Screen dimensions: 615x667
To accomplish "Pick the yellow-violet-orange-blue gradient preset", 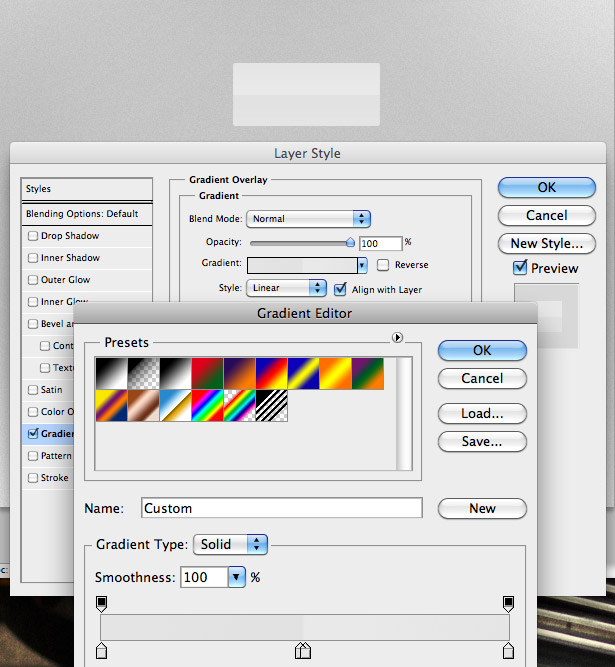I will (x=112, y=405).
